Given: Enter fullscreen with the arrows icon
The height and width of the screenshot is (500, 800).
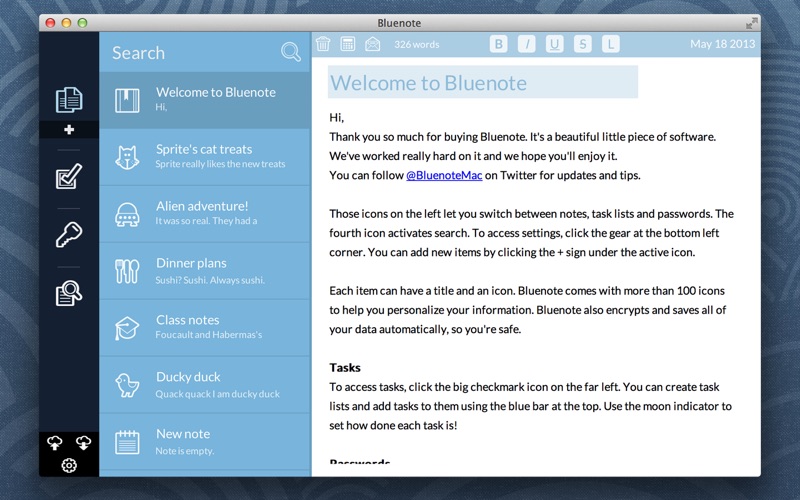Looking at the screenshot, I should click(751, 23).
